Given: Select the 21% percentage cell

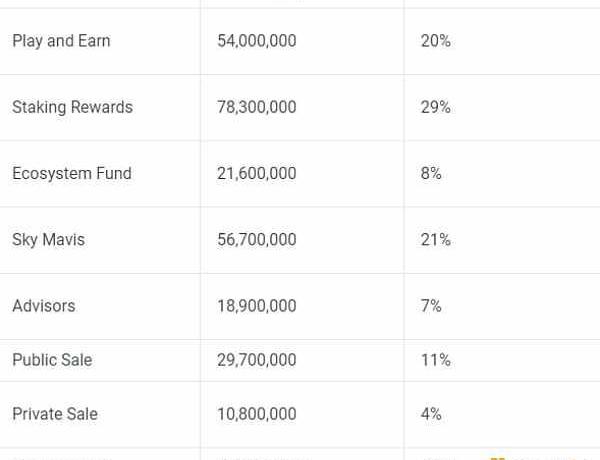Looking at the screenshot, I should tap(435, 240).
